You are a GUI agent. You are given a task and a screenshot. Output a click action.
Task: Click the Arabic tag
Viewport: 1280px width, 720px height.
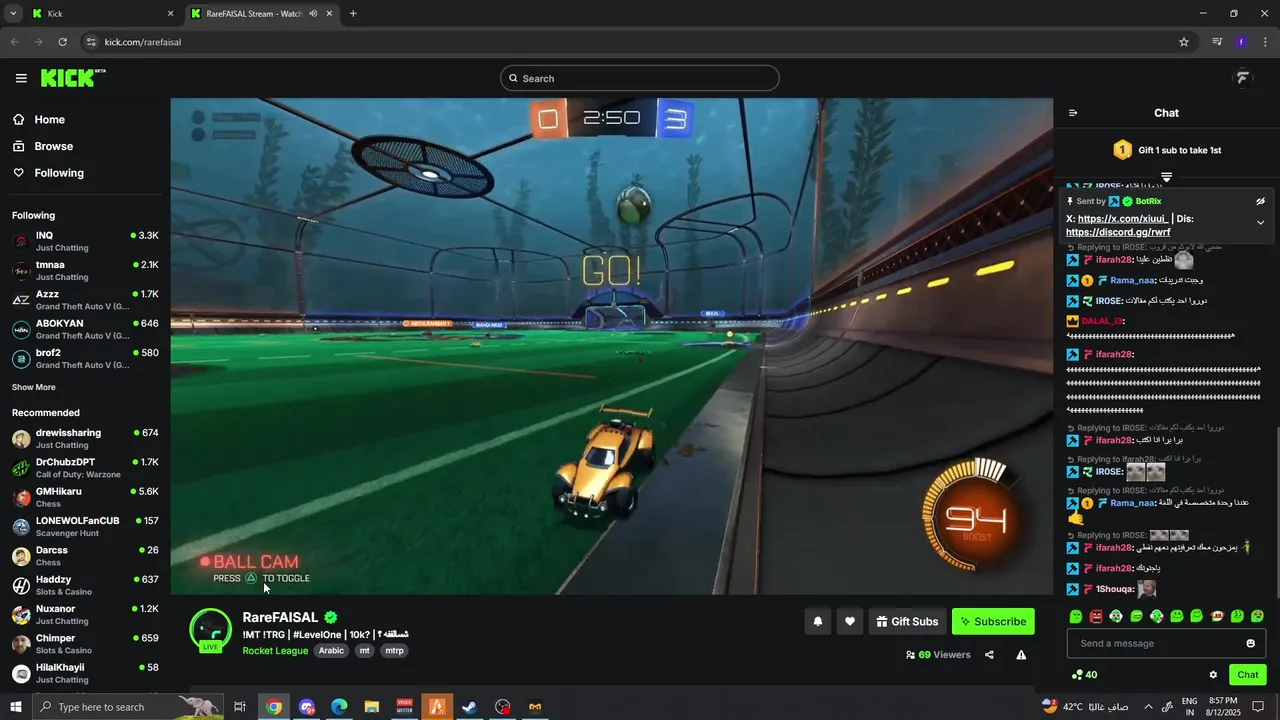click(x=331, y=650)
